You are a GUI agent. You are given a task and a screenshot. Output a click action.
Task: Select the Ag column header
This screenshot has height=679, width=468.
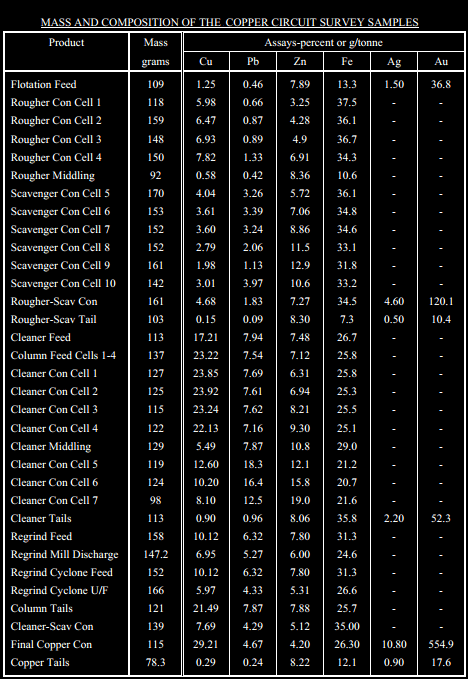tap(394, 62)
